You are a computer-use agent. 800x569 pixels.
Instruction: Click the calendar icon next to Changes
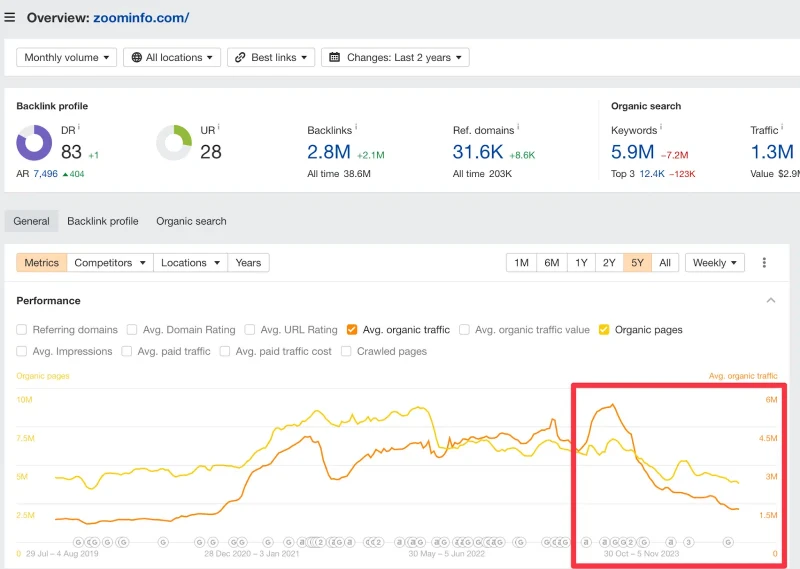[x=334, y=57]
